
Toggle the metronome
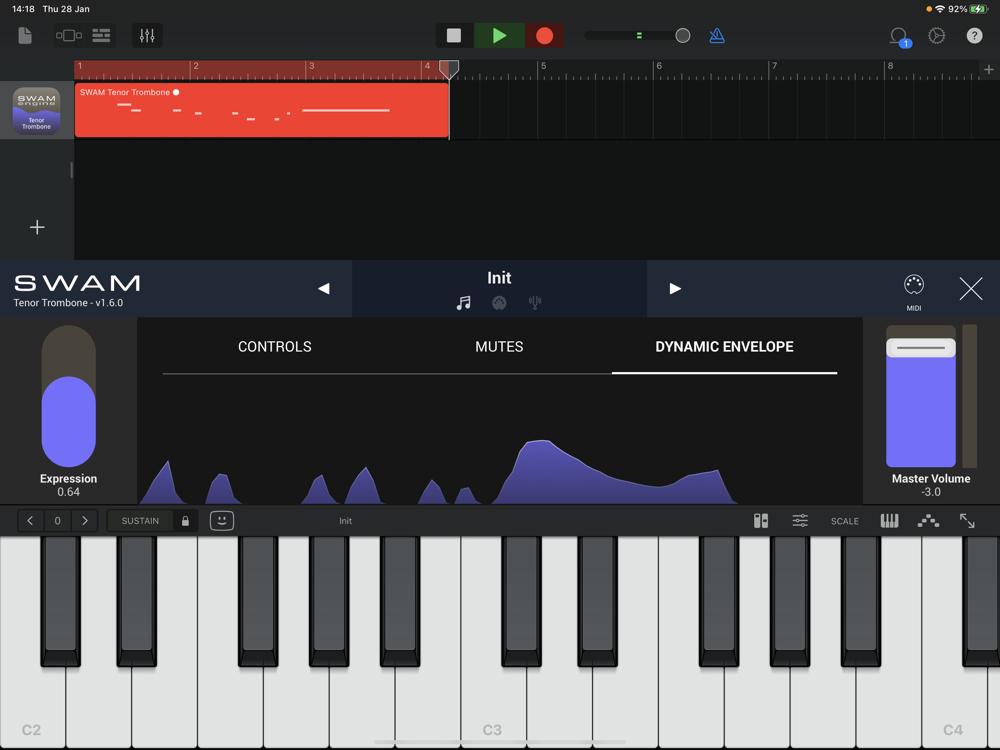point(717,36)
